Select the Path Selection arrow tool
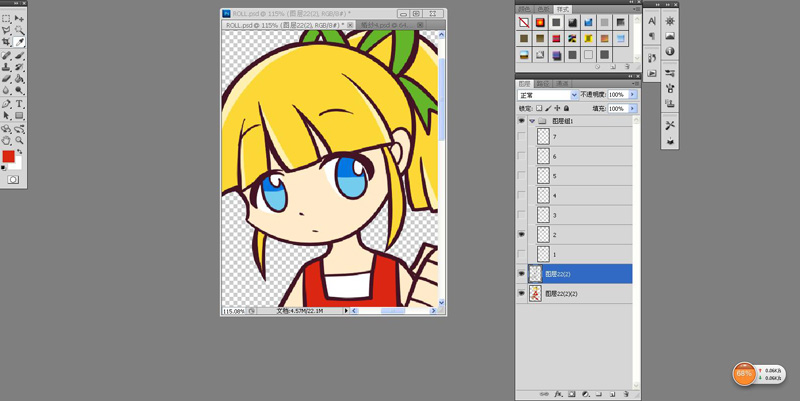This screenshot has width=800, height=401. point(6,116)
